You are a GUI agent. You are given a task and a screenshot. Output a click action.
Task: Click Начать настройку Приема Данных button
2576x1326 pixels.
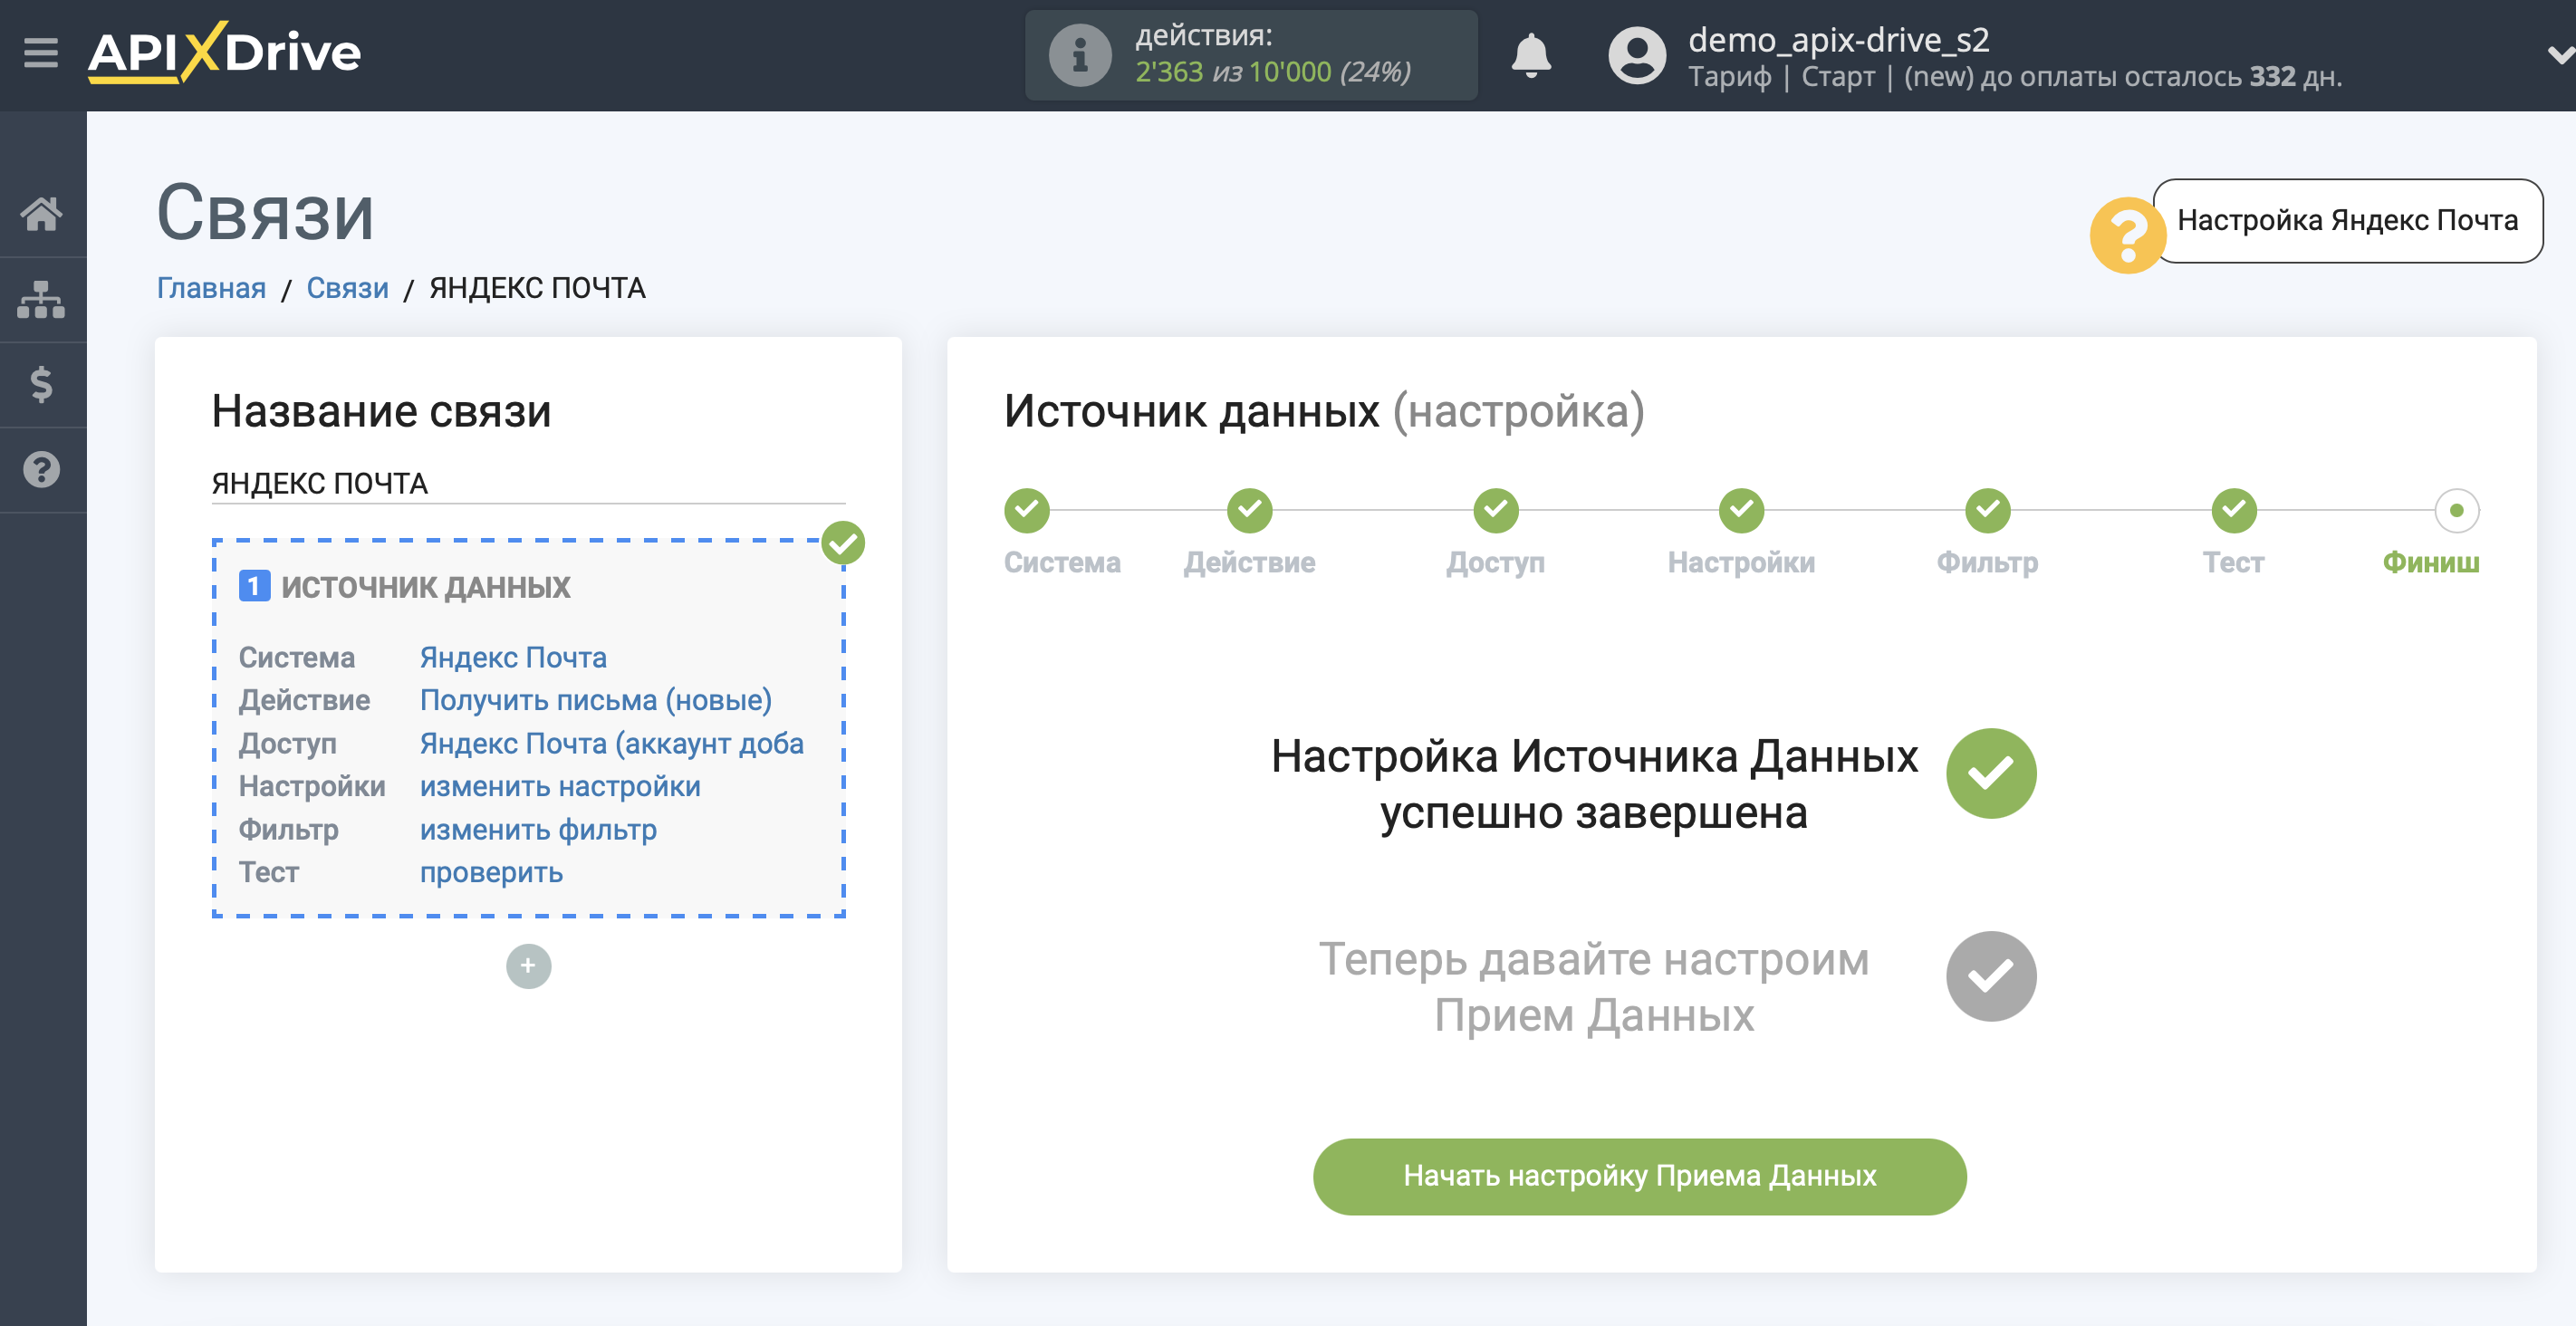1639,1176
